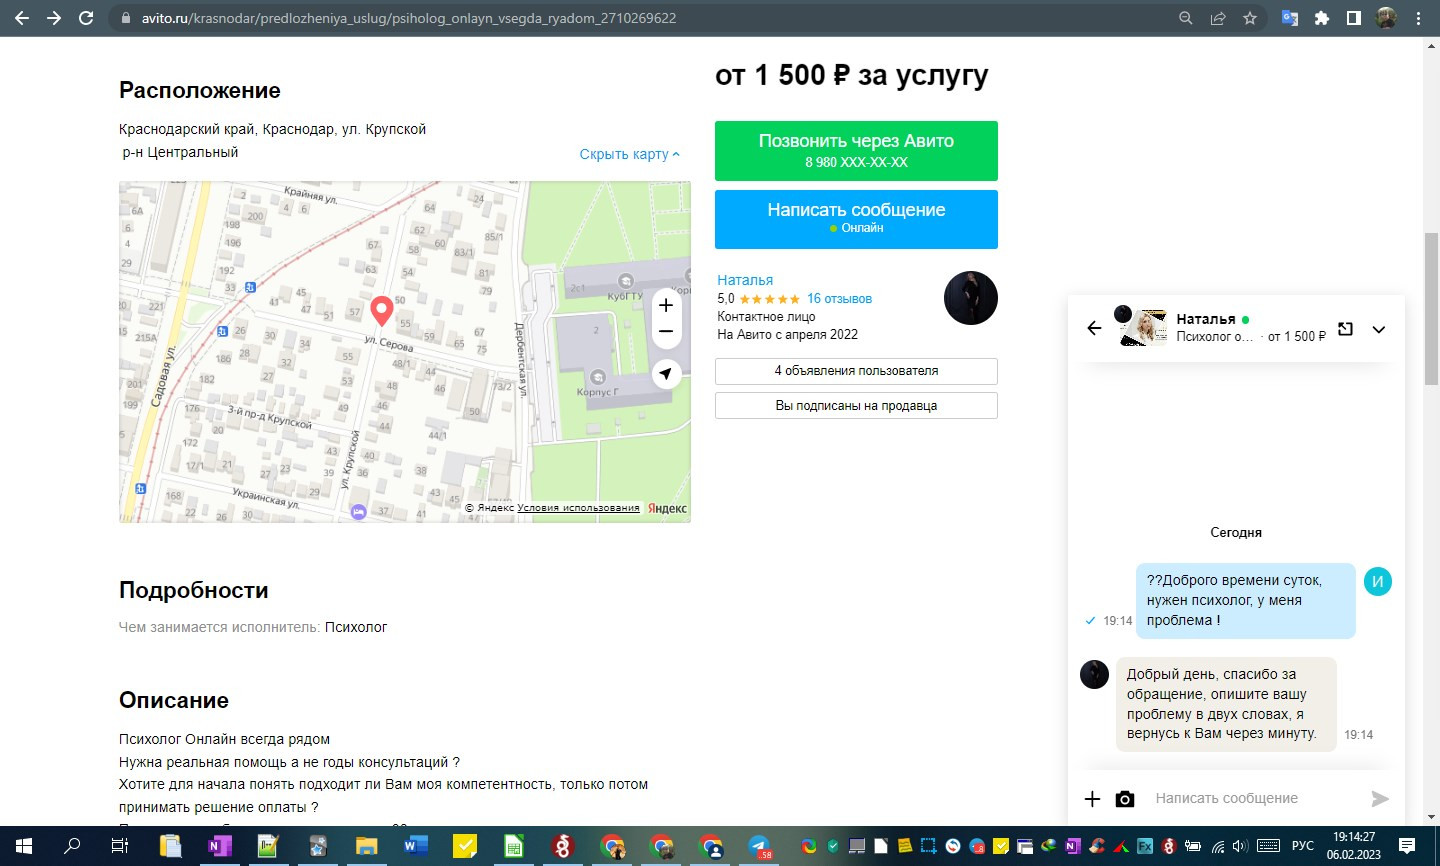
Task: Click the page vertical scrollbar thumb
Action: (1431, 307)
